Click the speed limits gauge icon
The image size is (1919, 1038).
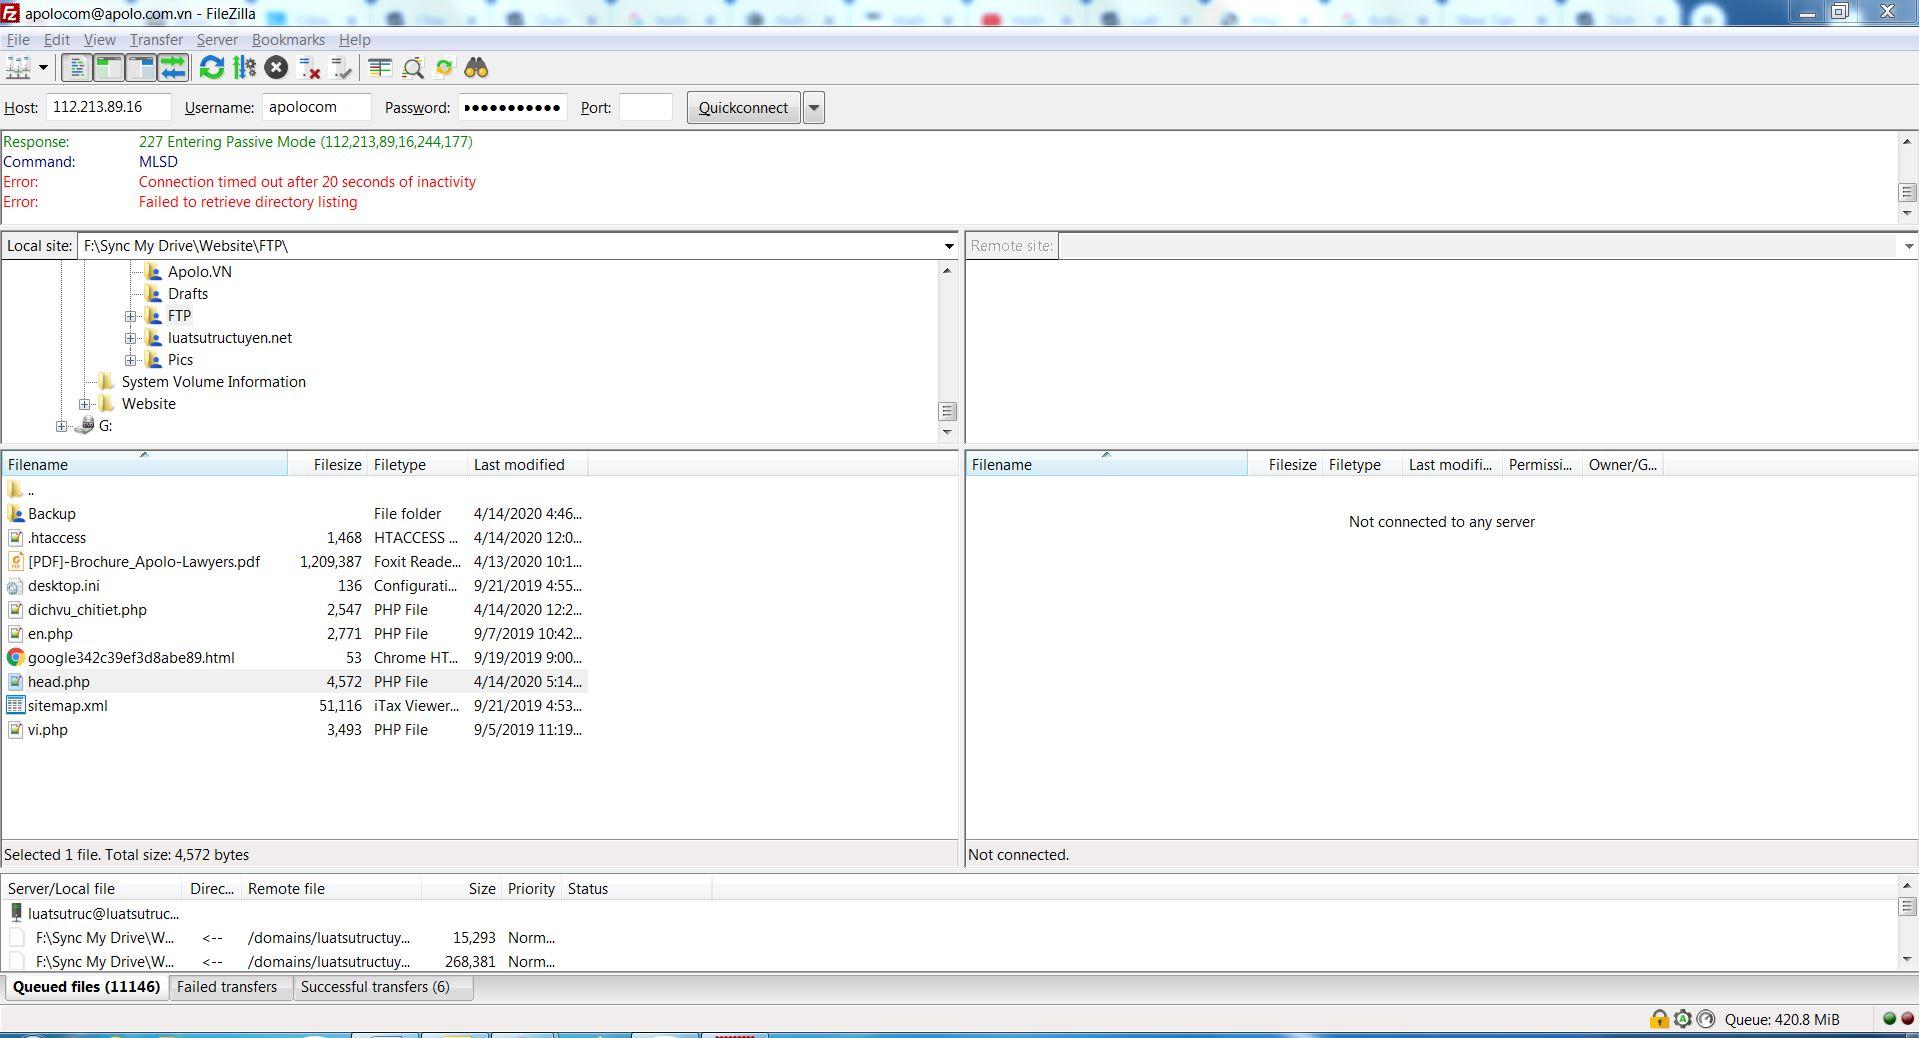[1706, 1019]
